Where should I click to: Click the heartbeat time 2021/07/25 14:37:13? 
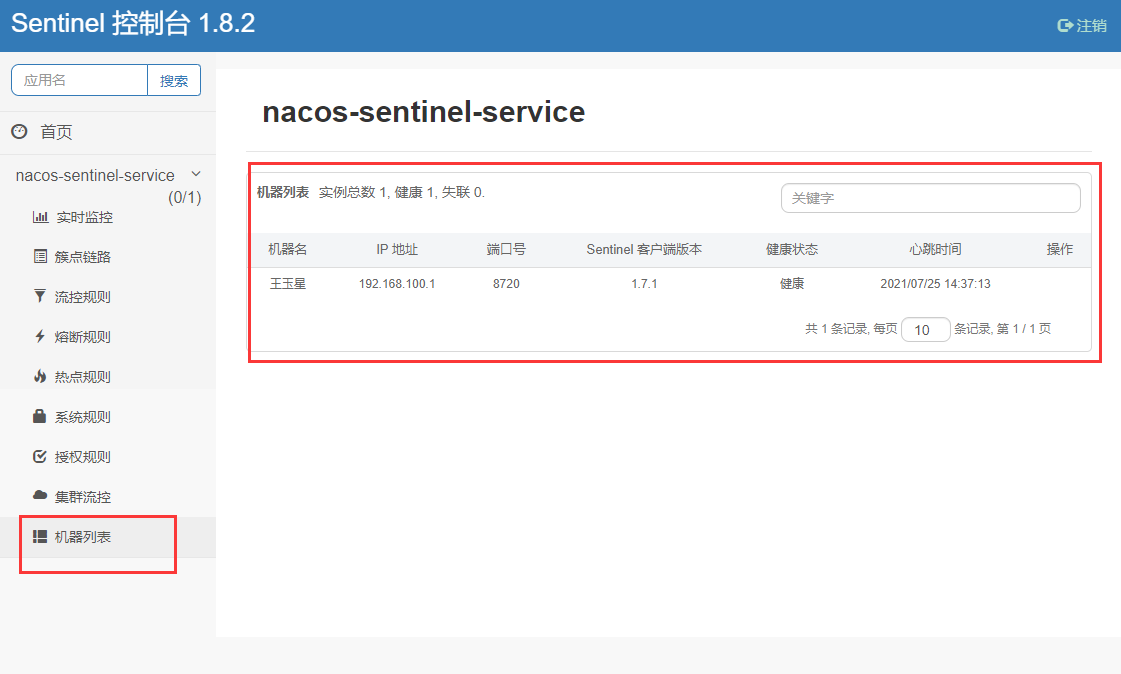click(x=935, y=284)
